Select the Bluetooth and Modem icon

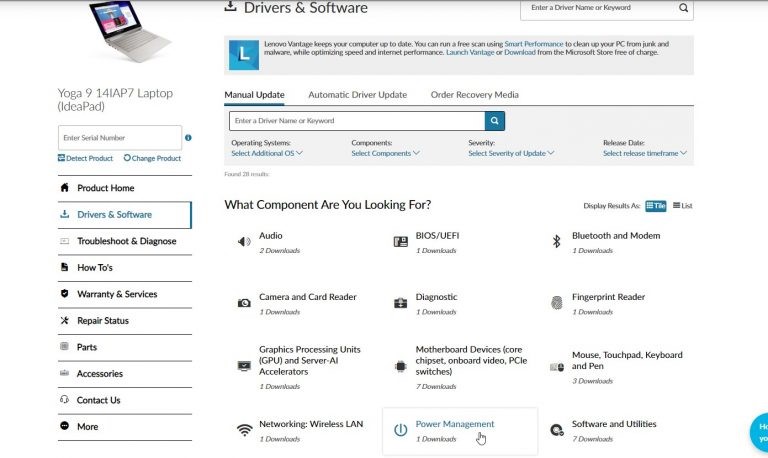[557, 241]
